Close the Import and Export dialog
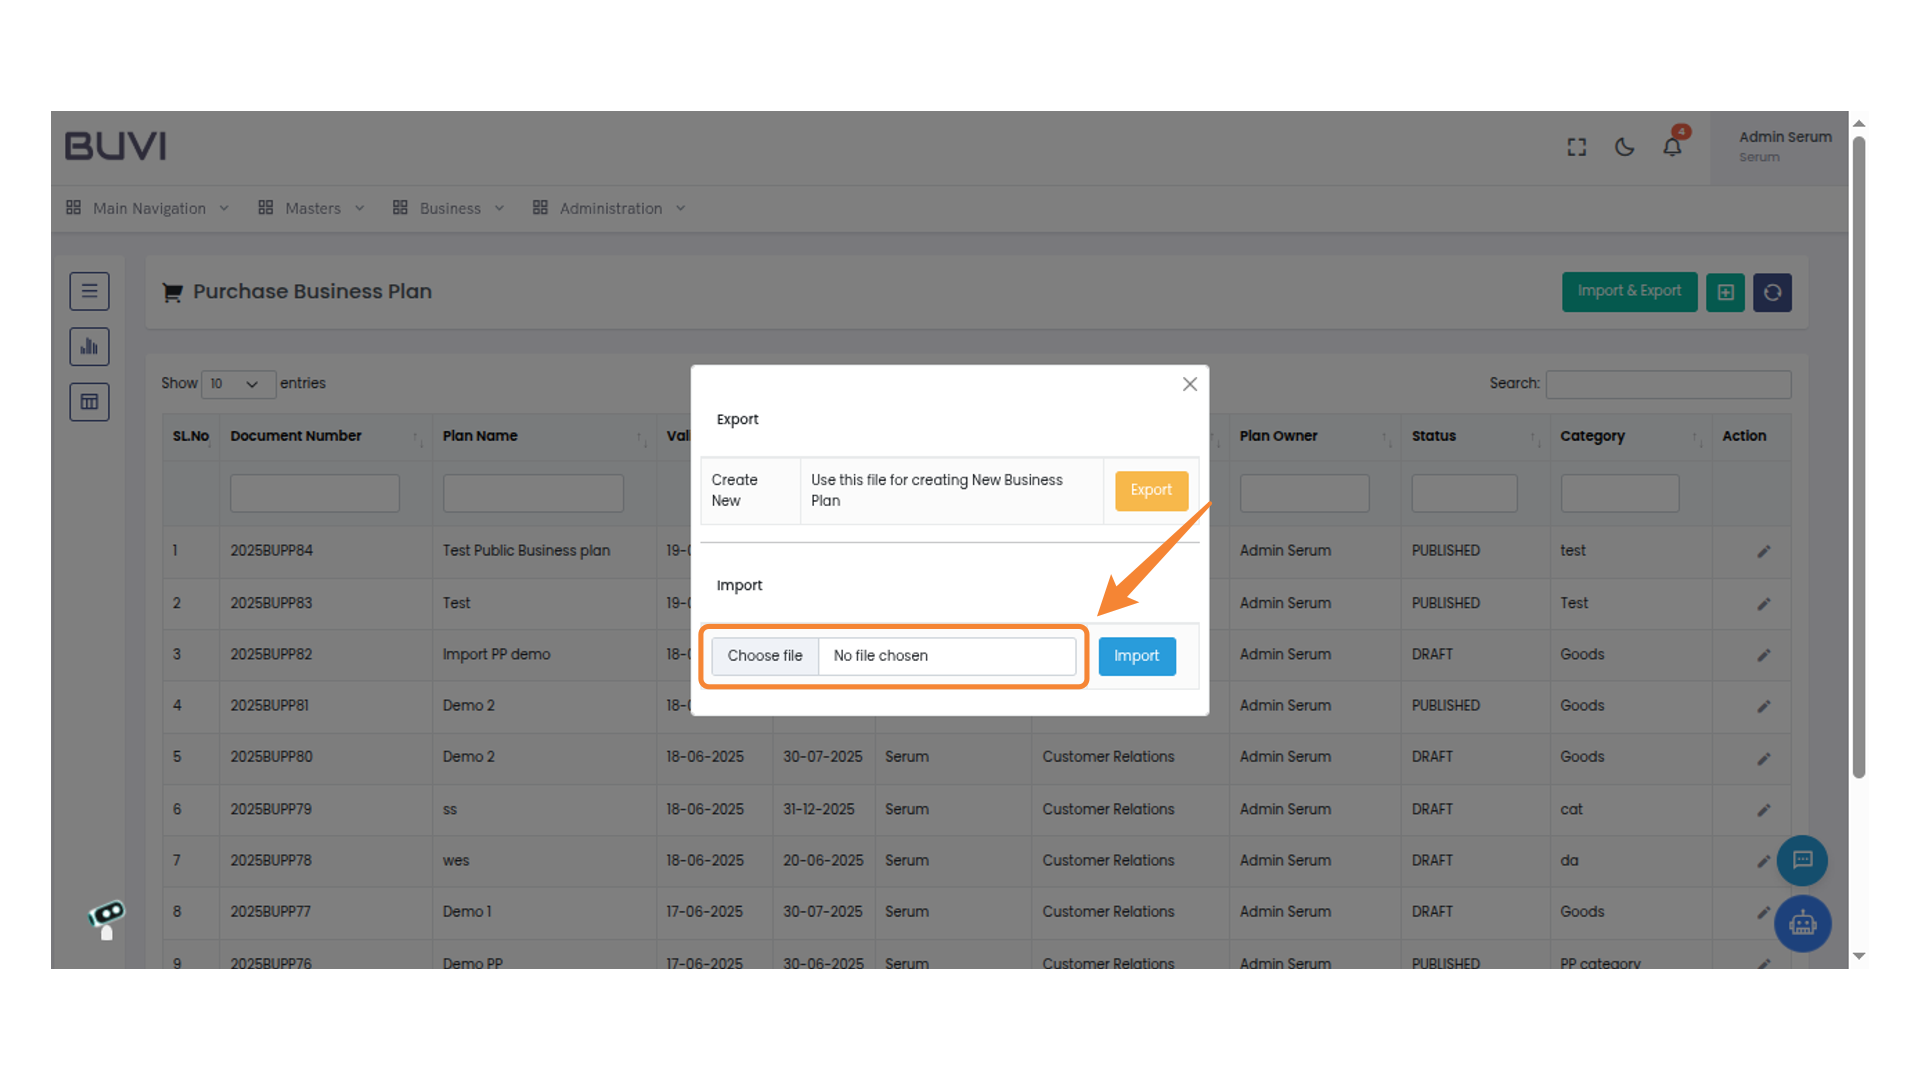 1189,383
